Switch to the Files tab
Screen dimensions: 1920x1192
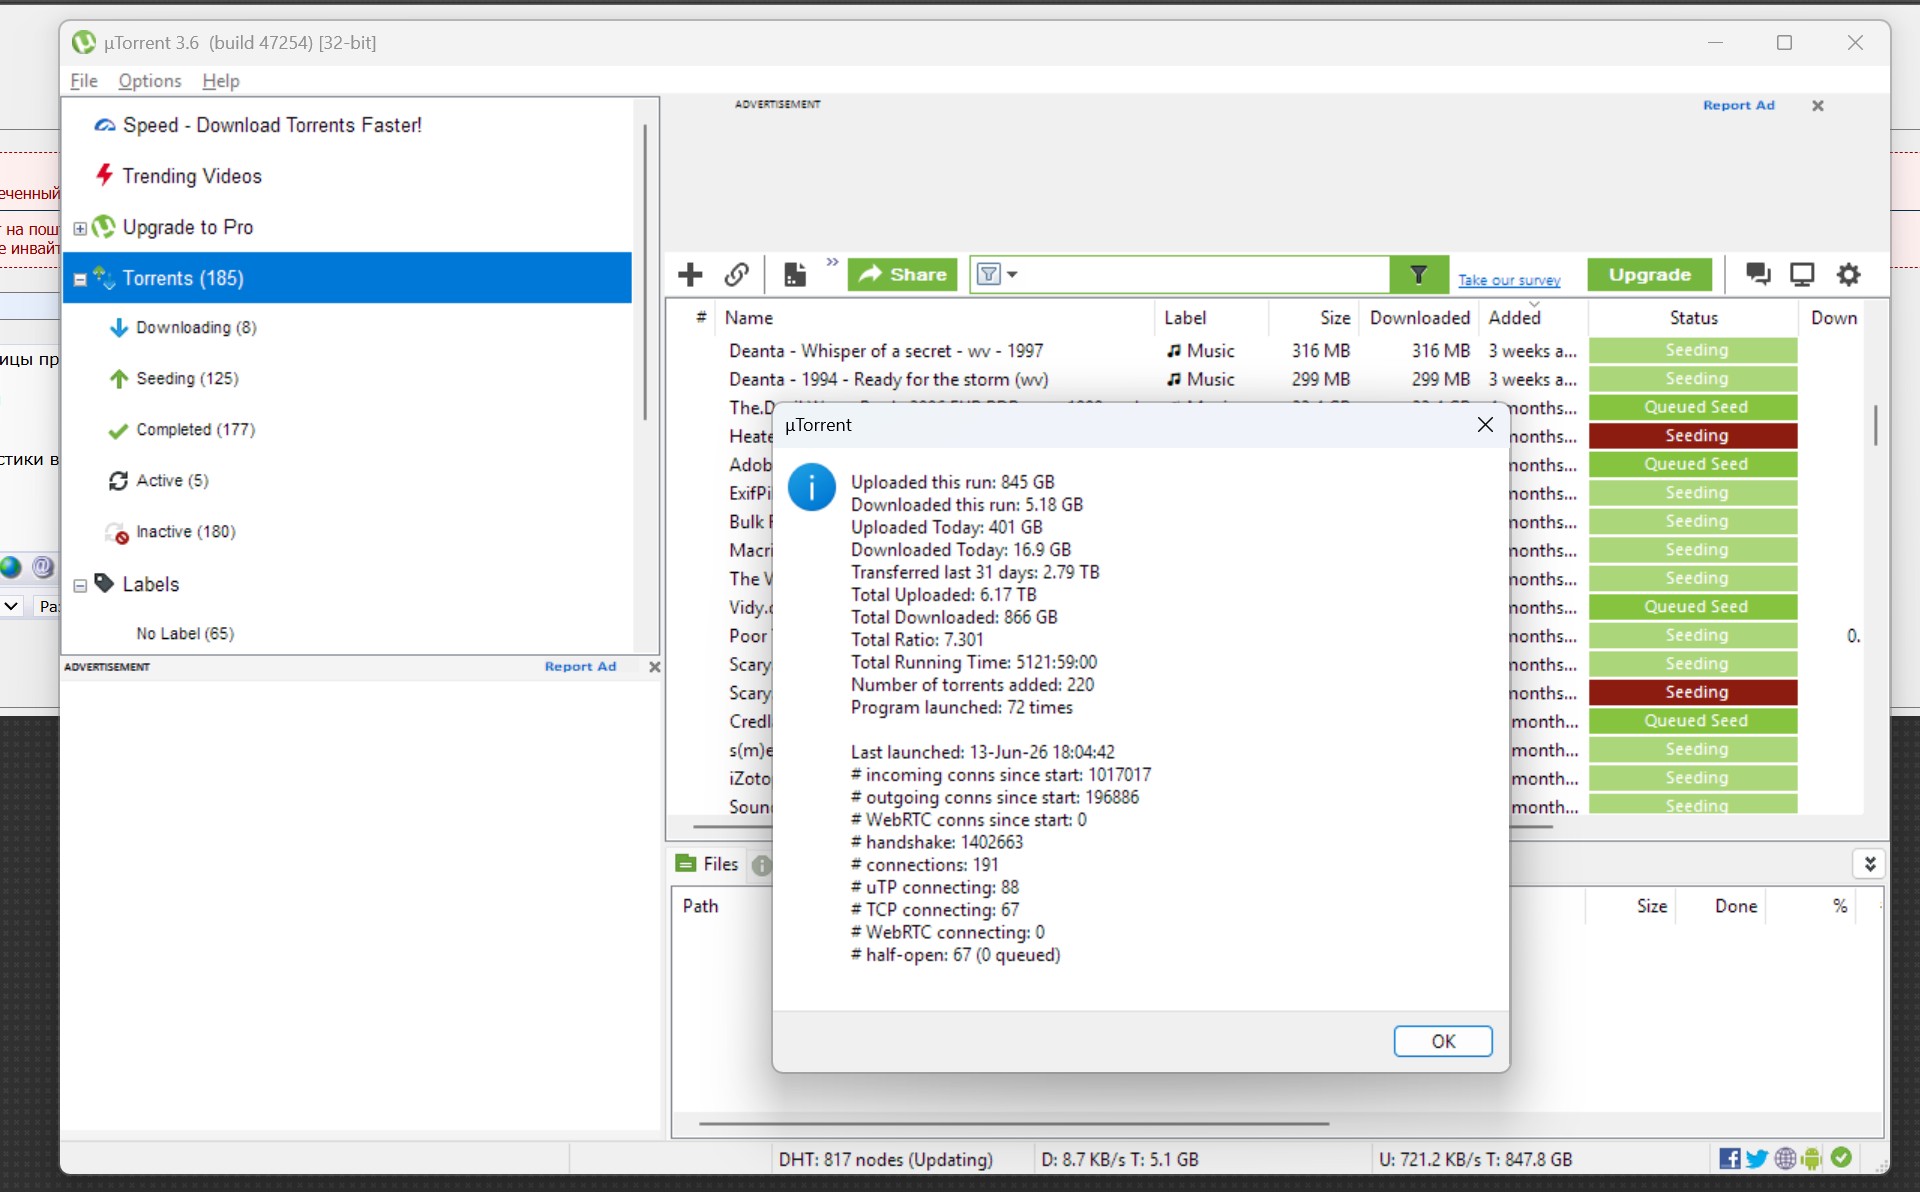(x=708, y=864)
